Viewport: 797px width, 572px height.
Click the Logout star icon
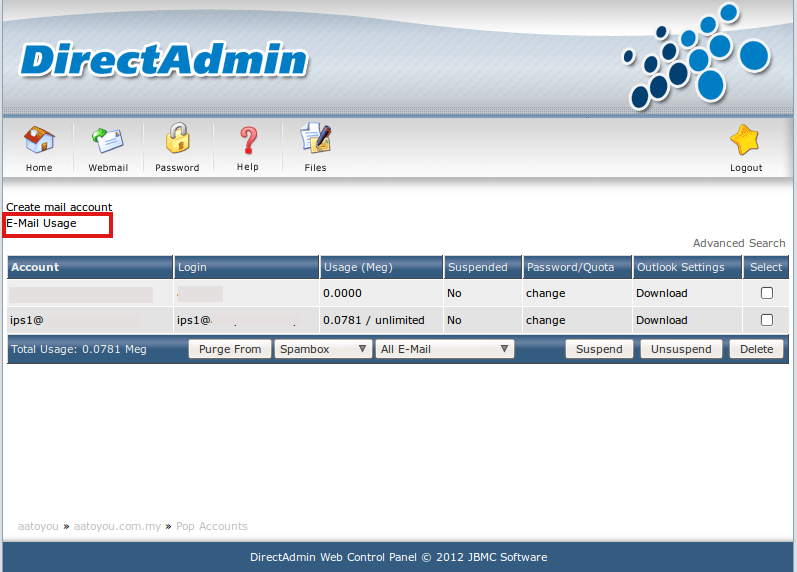[745, 141]
